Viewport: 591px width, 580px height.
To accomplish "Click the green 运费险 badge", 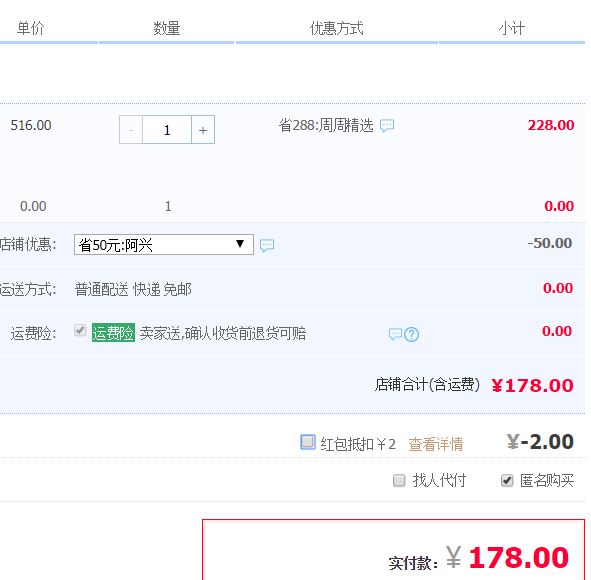I will pos(113,333).
